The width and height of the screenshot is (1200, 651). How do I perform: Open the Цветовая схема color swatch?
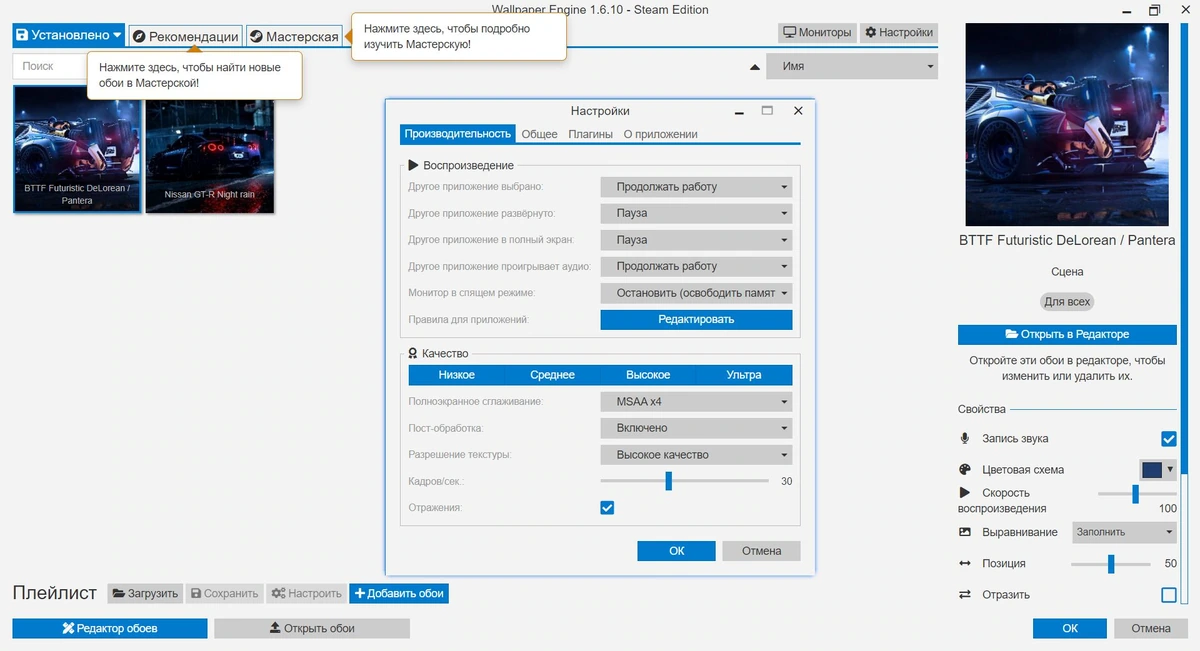click(x=1159, y=469)
